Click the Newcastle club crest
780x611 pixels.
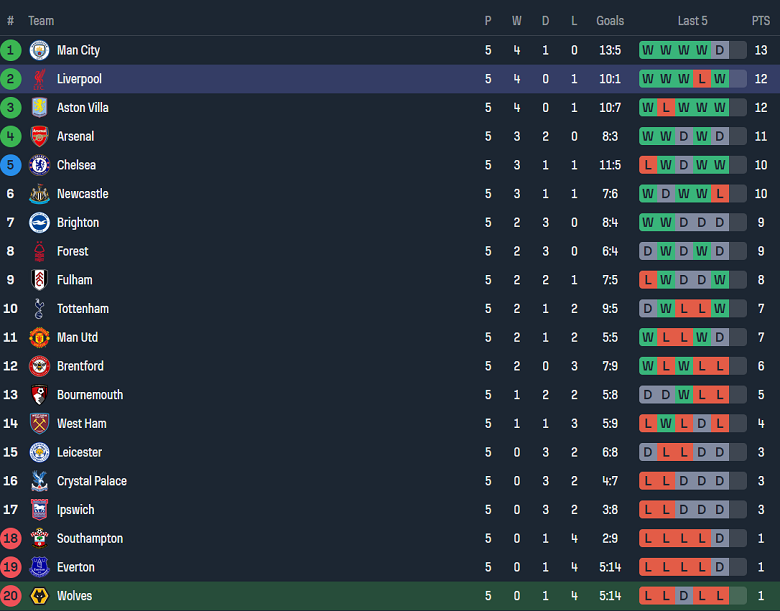[39, 194]
